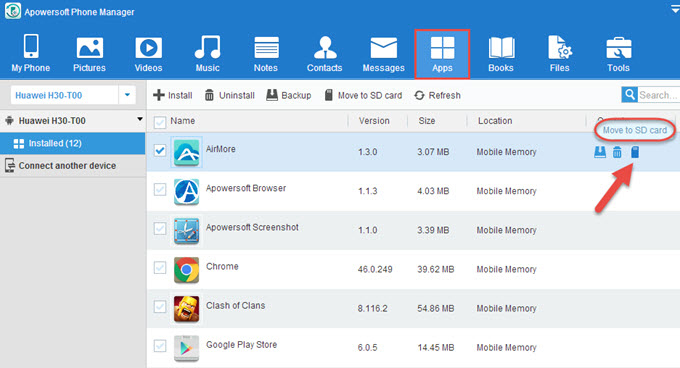Click Mobile Memory in Apowersoft Browser row
Screen dimensions: 680x368
click(x=507, y=191)
